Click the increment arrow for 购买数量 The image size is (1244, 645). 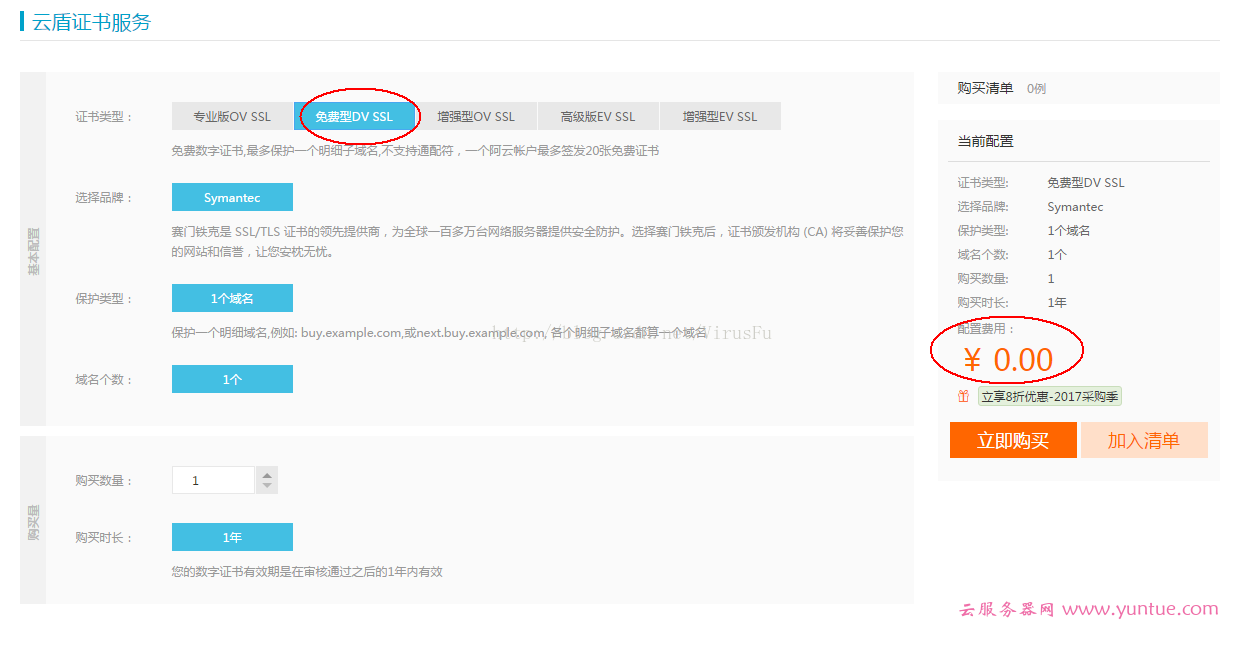266,473
